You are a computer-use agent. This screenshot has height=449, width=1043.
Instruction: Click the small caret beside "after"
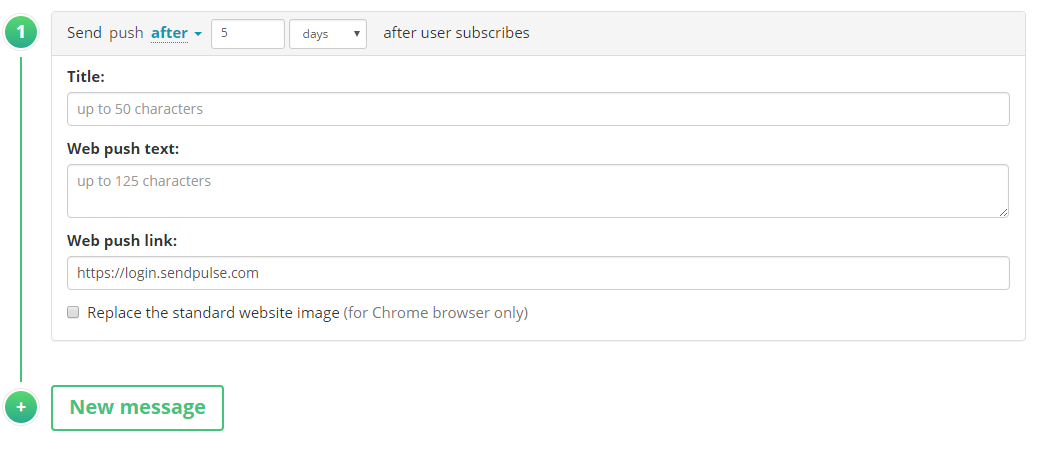click(x=198, y=34)
